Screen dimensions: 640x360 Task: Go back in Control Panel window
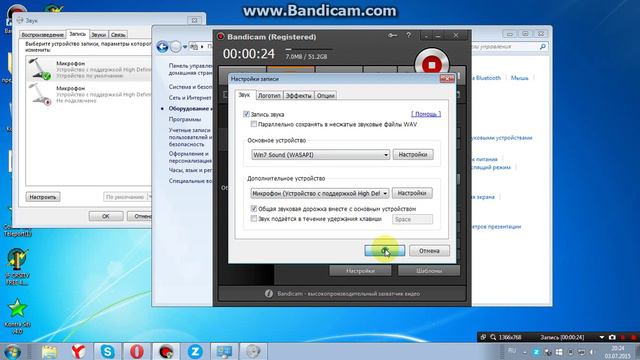[x=162, y=47]
